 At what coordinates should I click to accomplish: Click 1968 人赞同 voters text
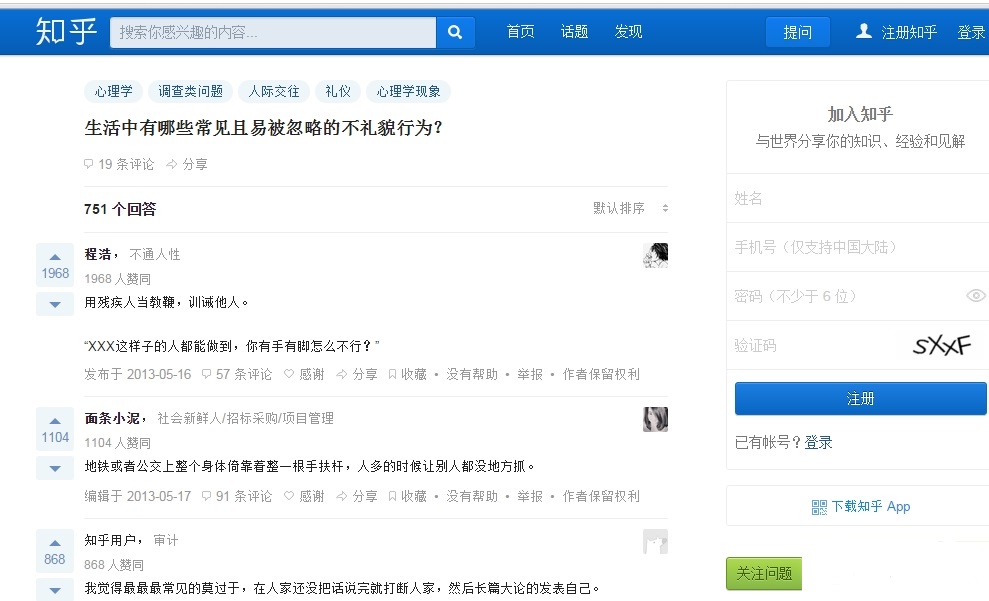117,279
